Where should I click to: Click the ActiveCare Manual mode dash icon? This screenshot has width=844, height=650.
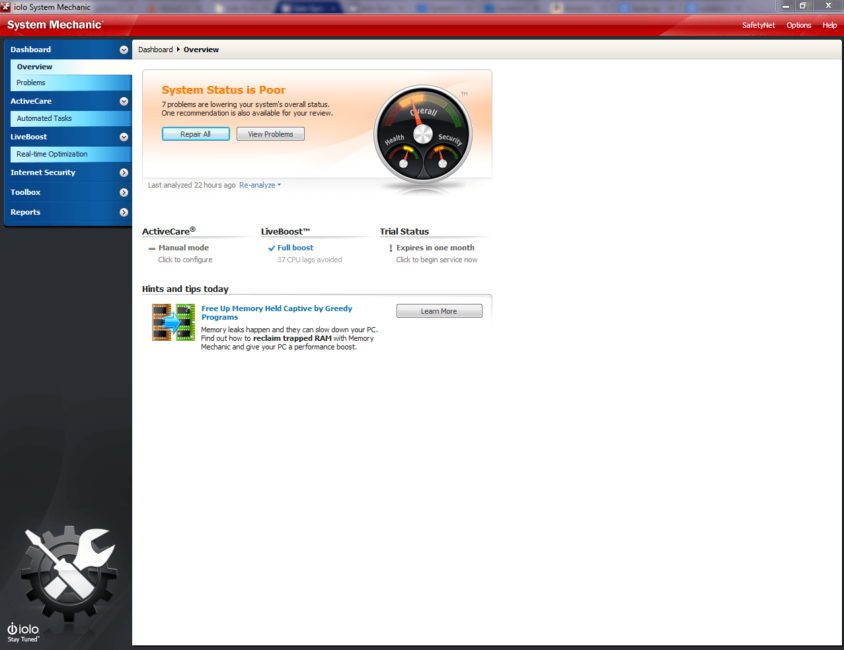pos(152,248)
